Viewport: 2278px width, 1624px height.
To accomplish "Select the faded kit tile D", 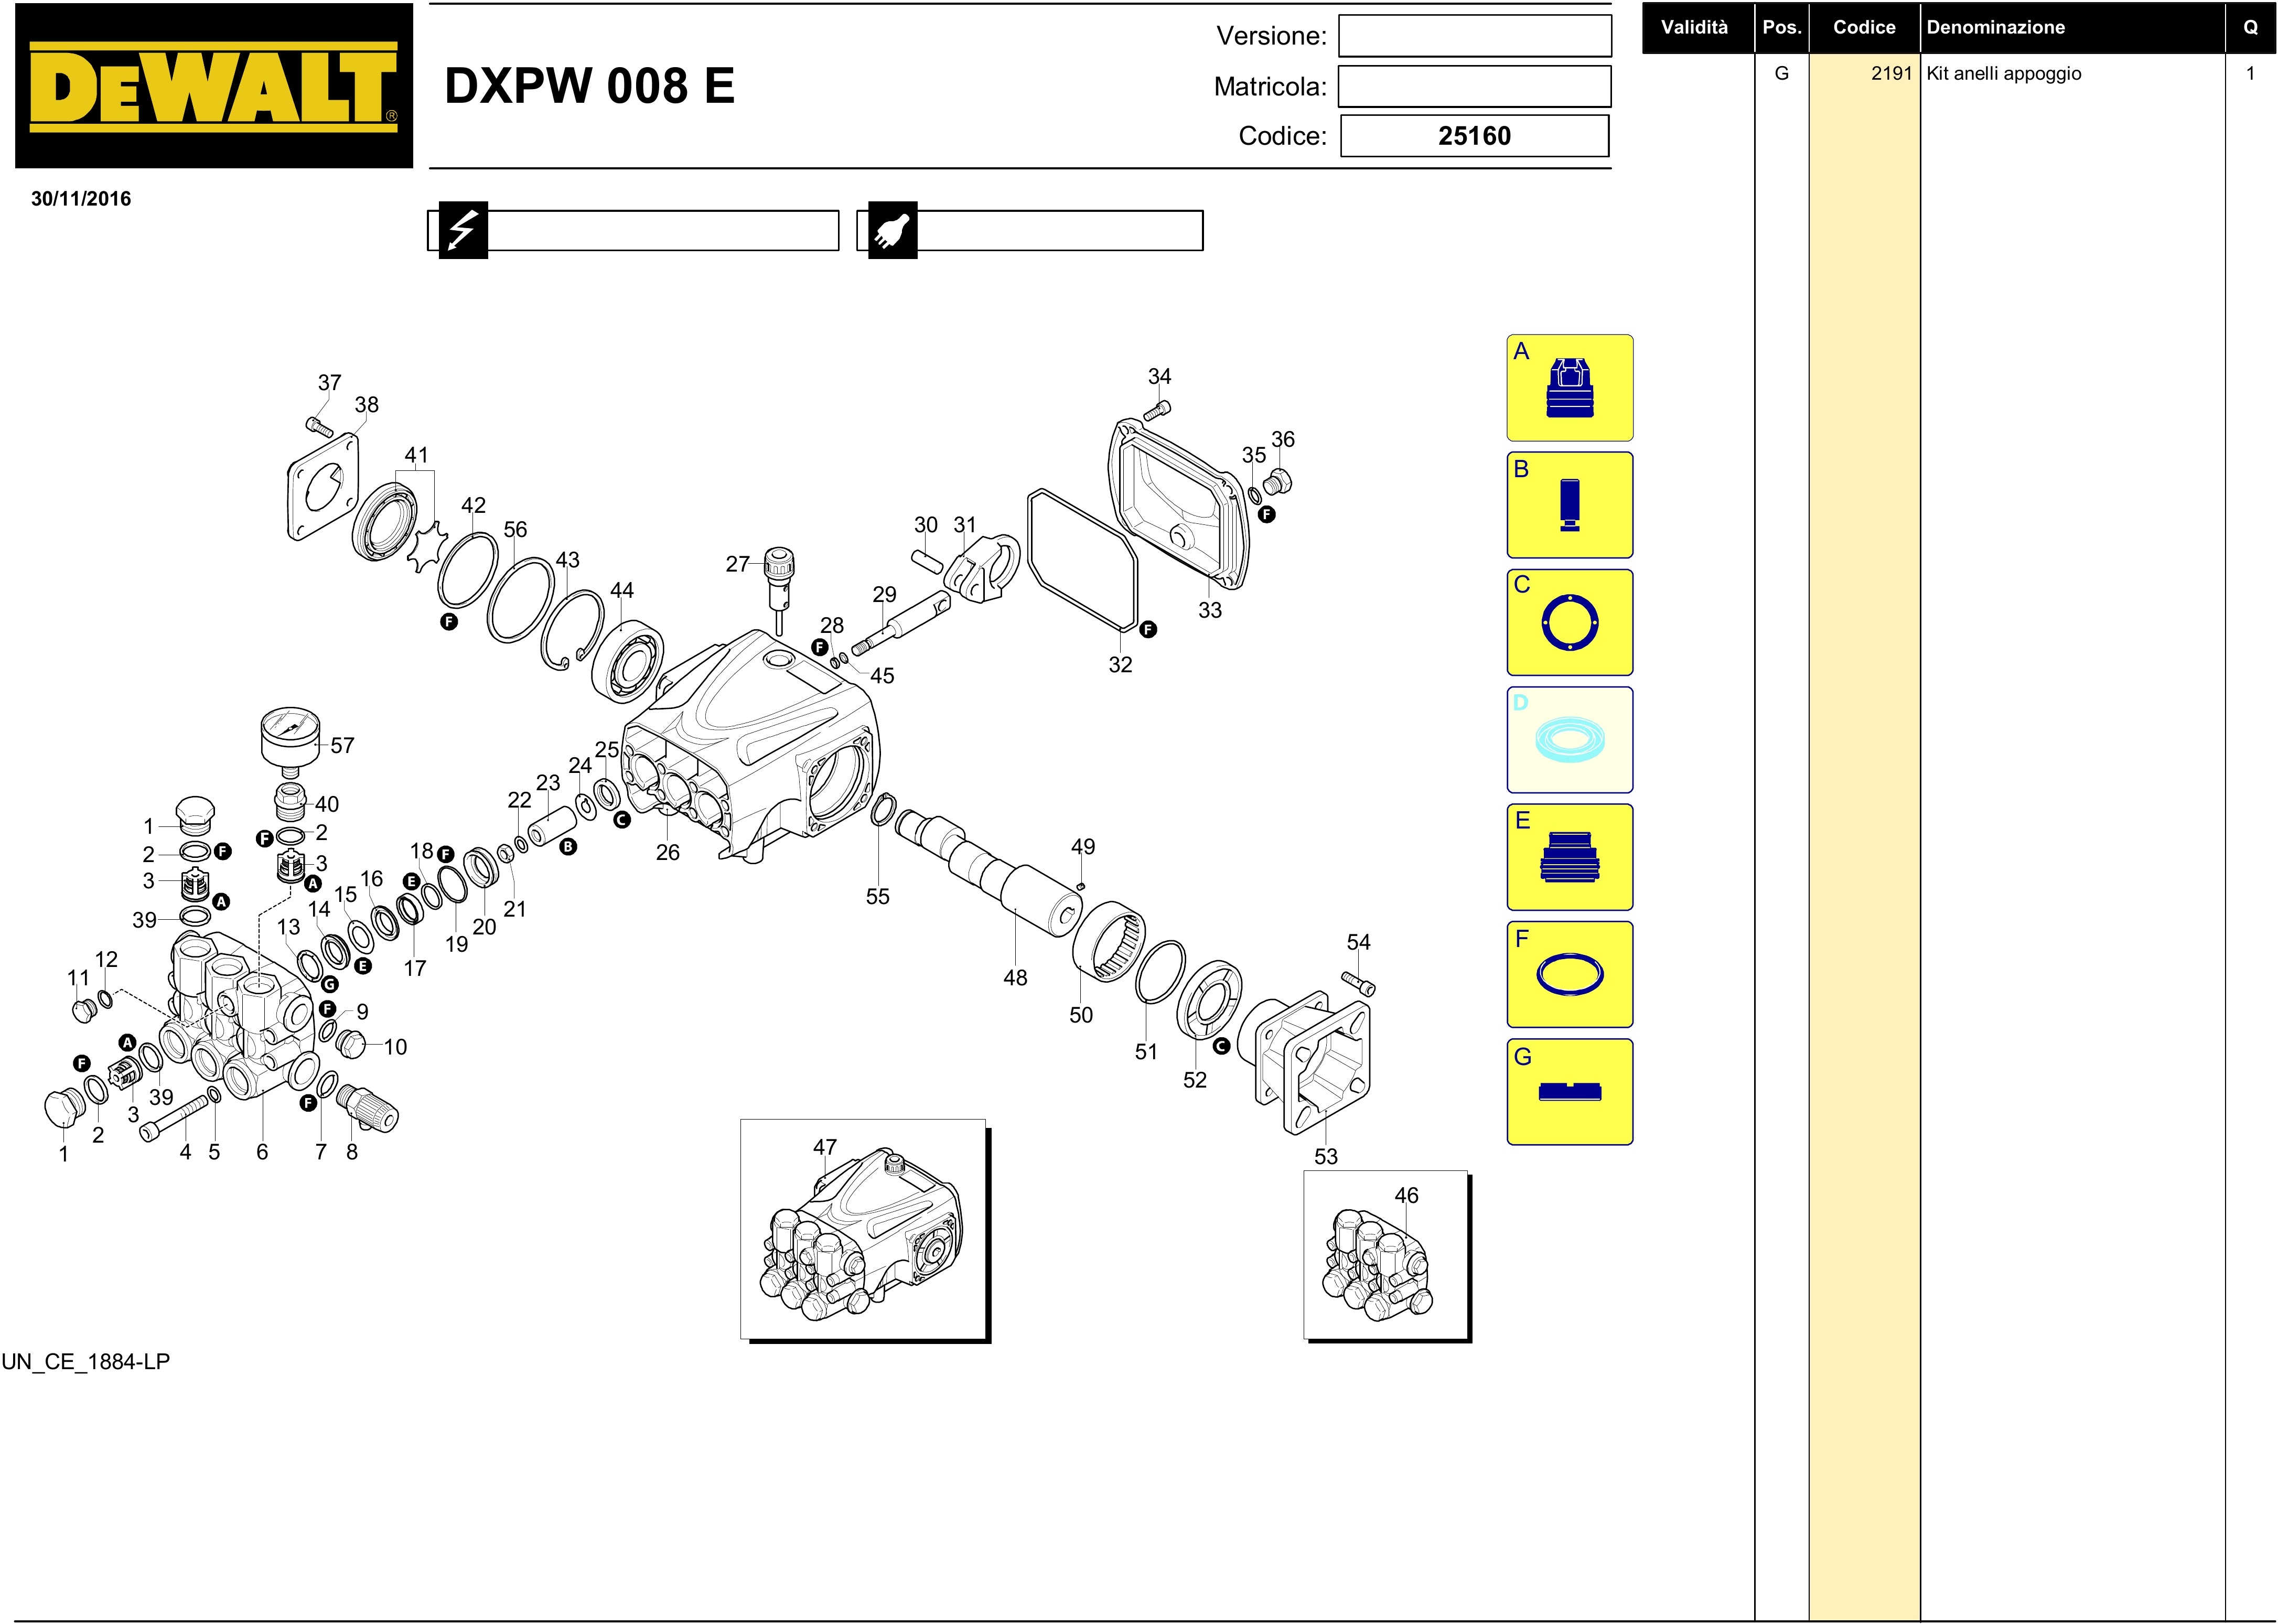I will tap(1569, 740).
